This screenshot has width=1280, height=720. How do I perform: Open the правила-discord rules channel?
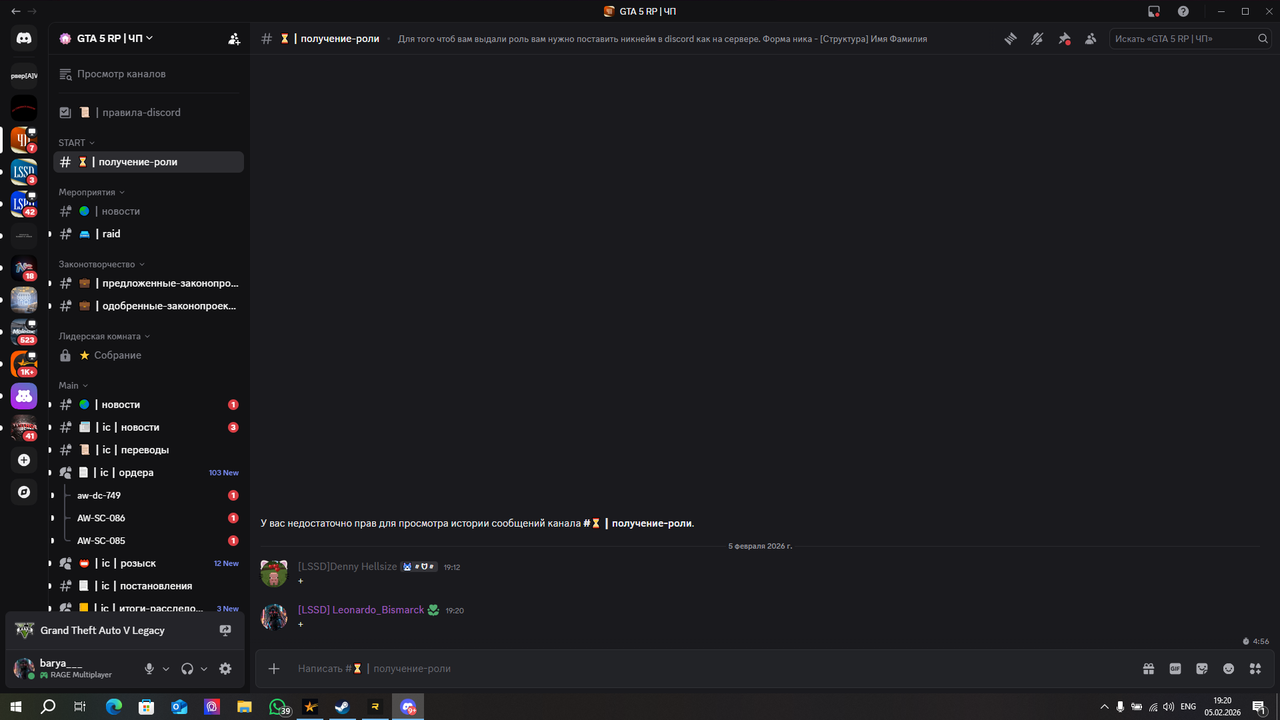coord(148,112)
